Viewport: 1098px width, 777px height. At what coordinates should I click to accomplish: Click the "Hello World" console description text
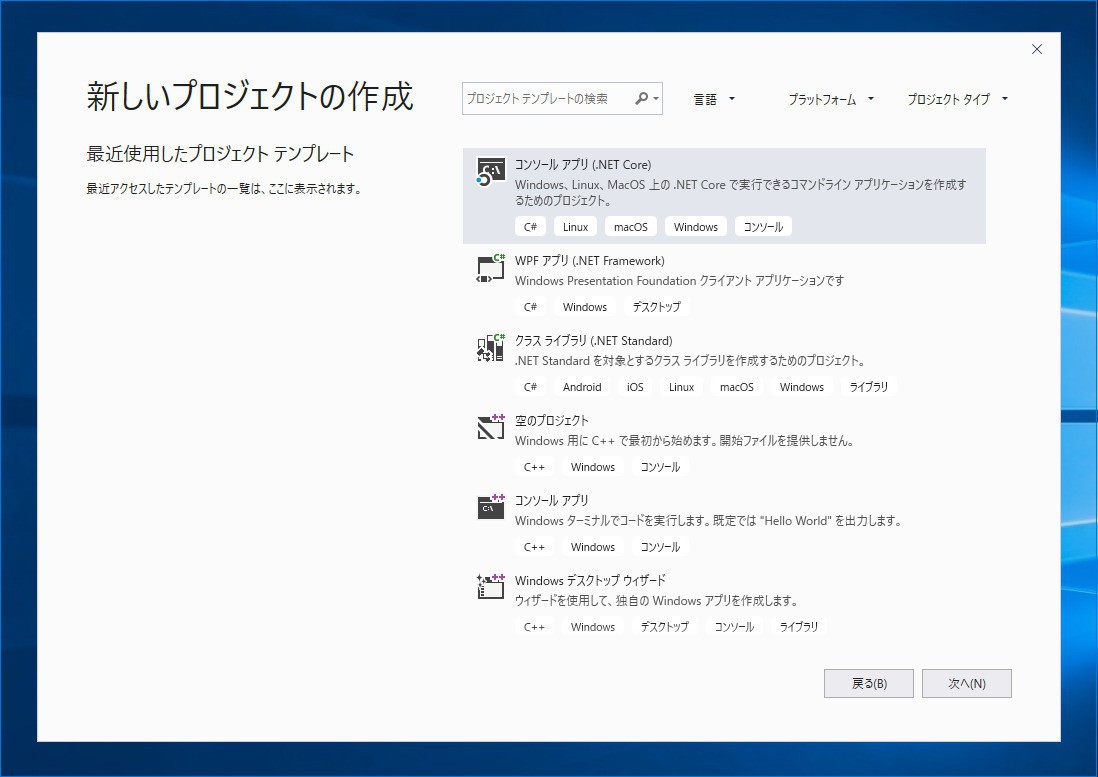click(x=708, y=521)
